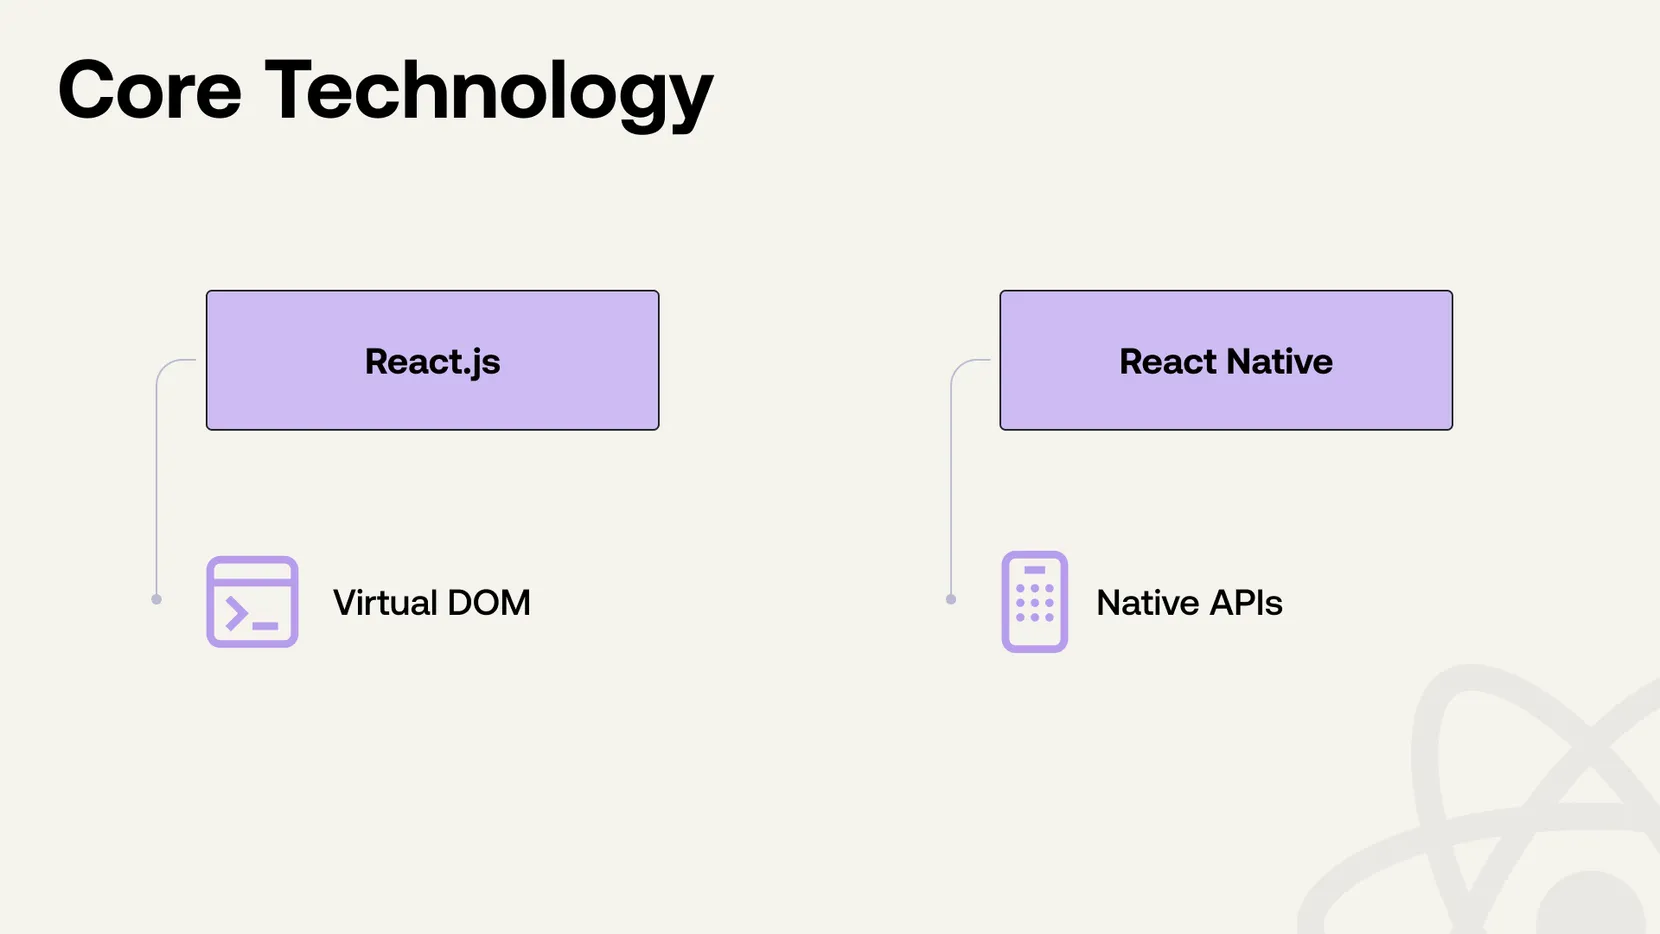
Task: Click the Virtual DOM label
Action: [x=432, y=603]
